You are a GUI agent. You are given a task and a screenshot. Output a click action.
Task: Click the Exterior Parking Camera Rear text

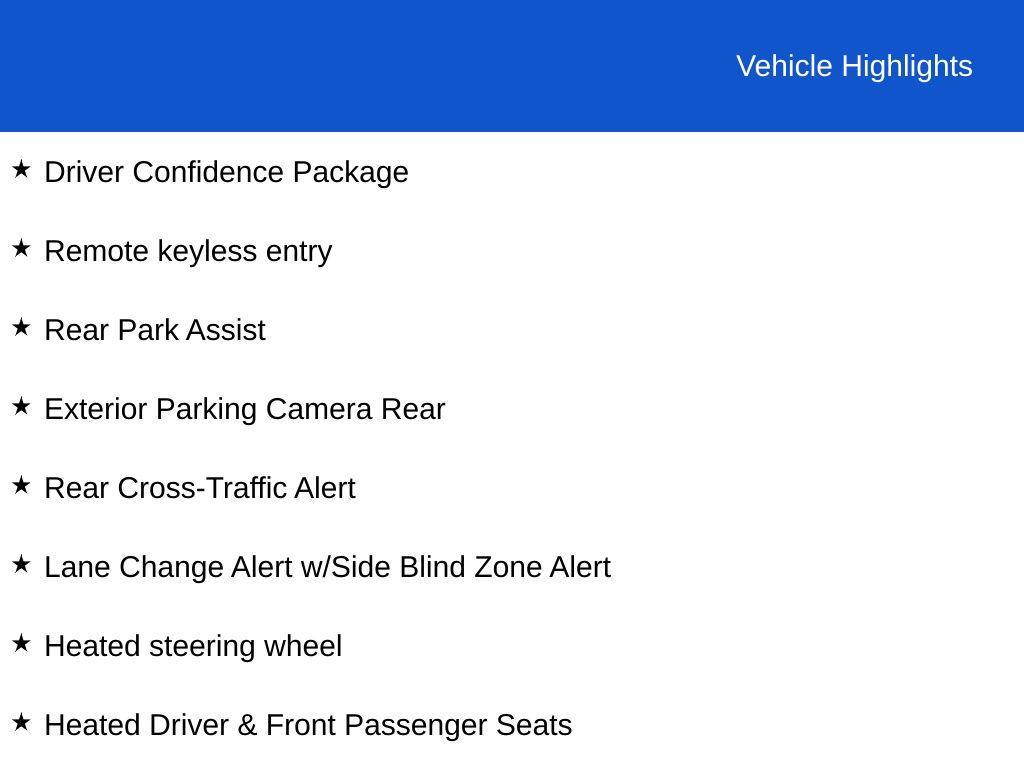[245, 409]
